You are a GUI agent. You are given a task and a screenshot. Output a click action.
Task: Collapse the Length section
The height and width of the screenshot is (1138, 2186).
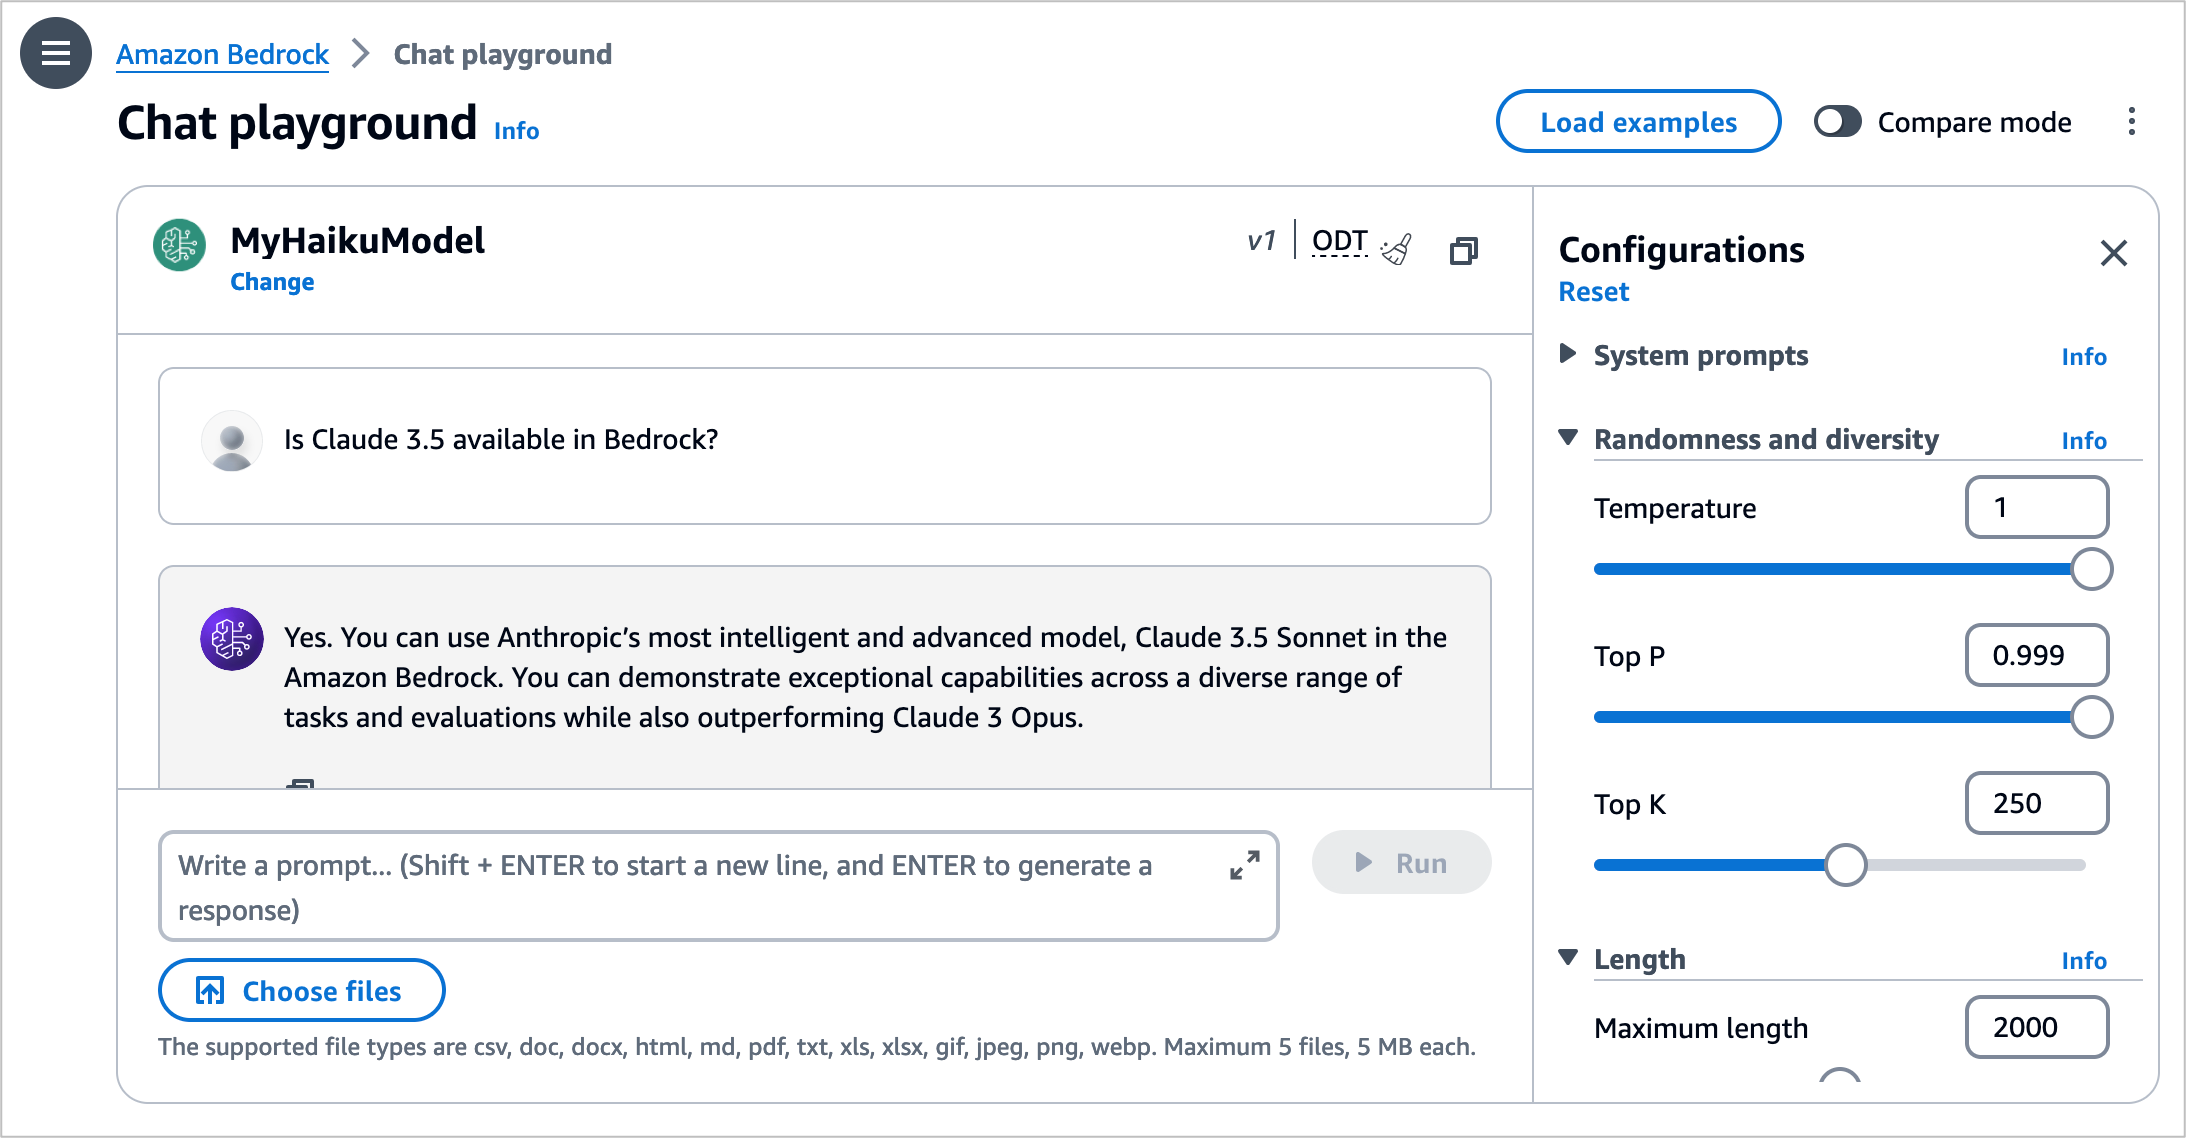point(1568,958)
